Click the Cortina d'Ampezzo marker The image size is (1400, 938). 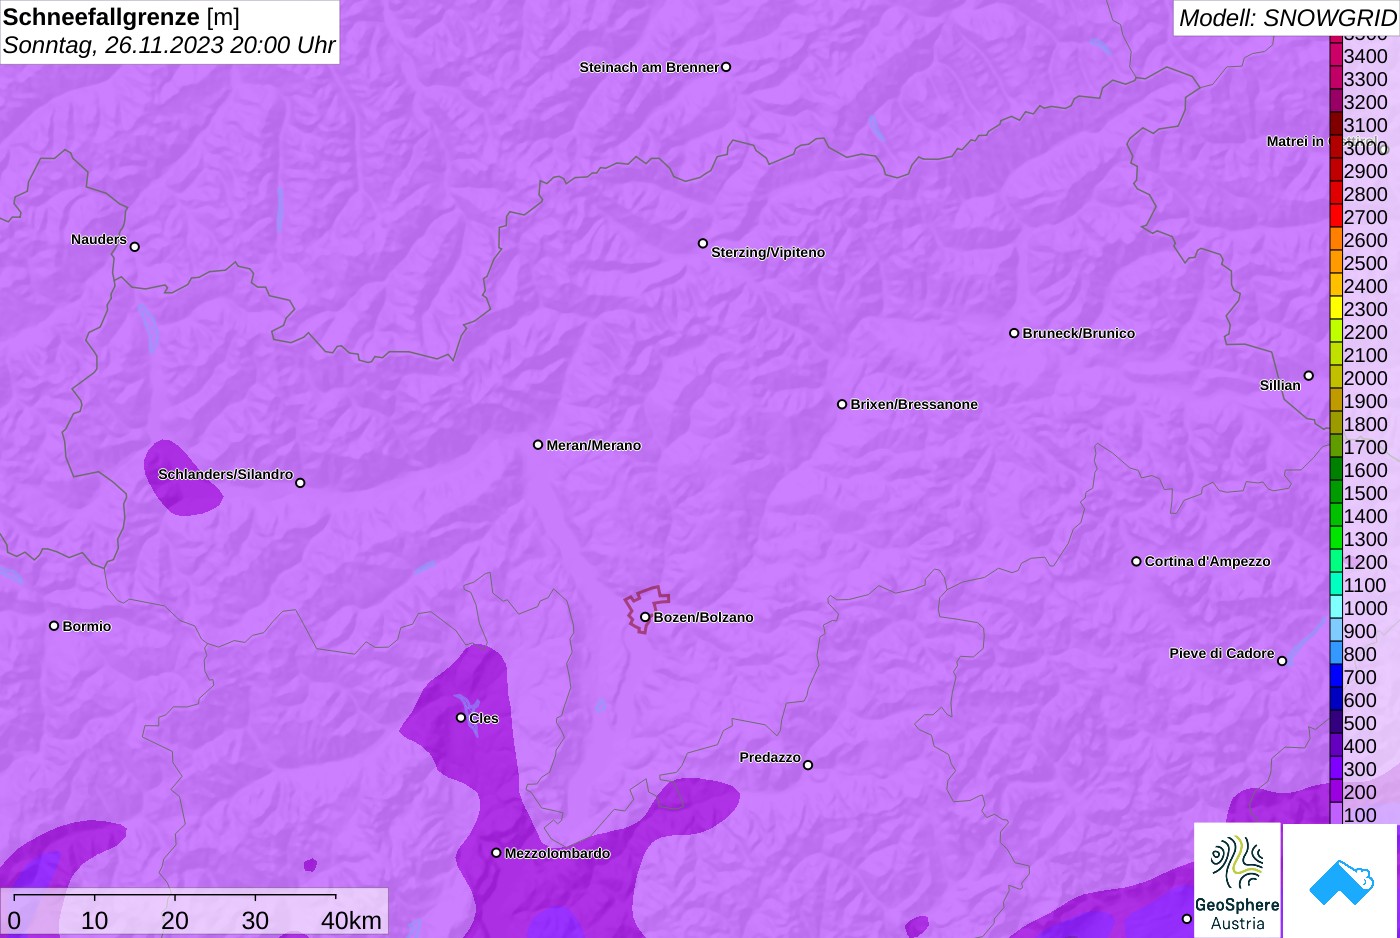pos(1136,561)
